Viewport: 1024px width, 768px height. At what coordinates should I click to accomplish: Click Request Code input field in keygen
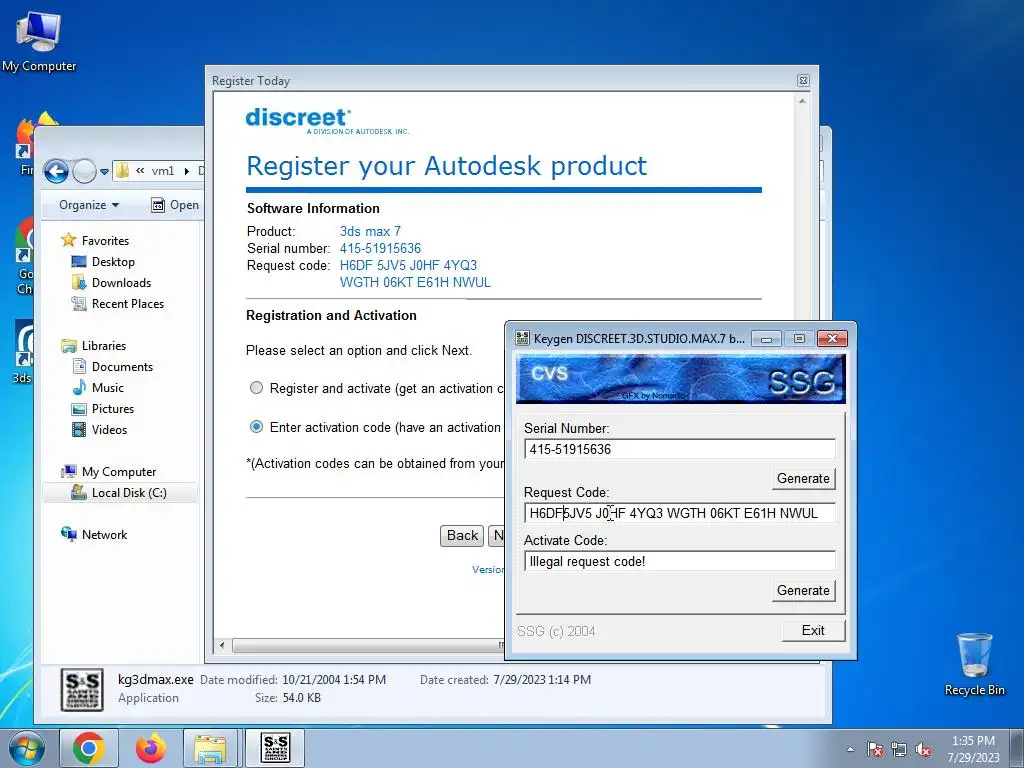[679, 513]
